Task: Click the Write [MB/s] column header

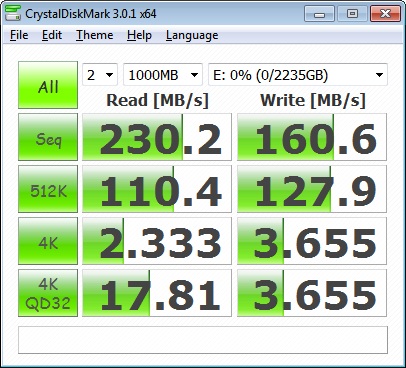Action: pyautogui.click(x=312, y=100)
